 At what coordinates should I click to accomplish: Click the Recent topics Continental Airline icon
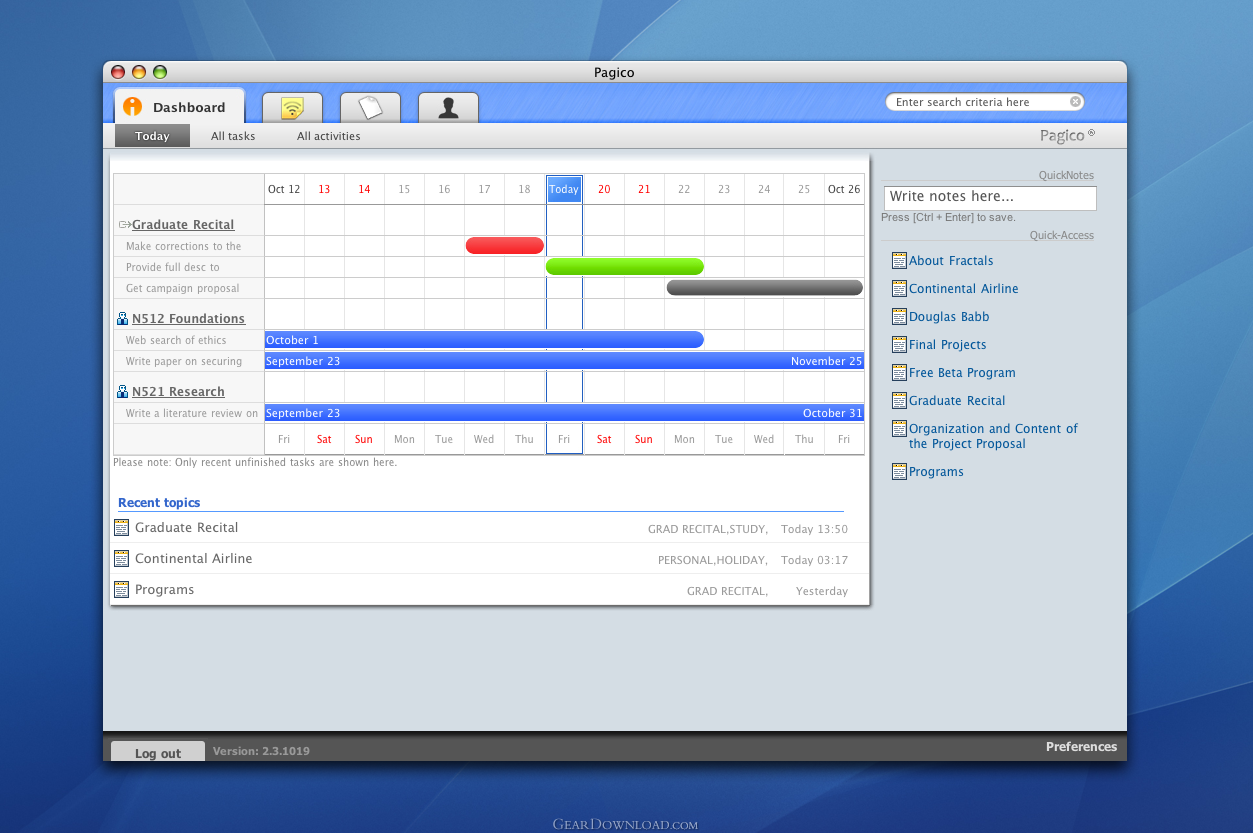click(121, 558)
